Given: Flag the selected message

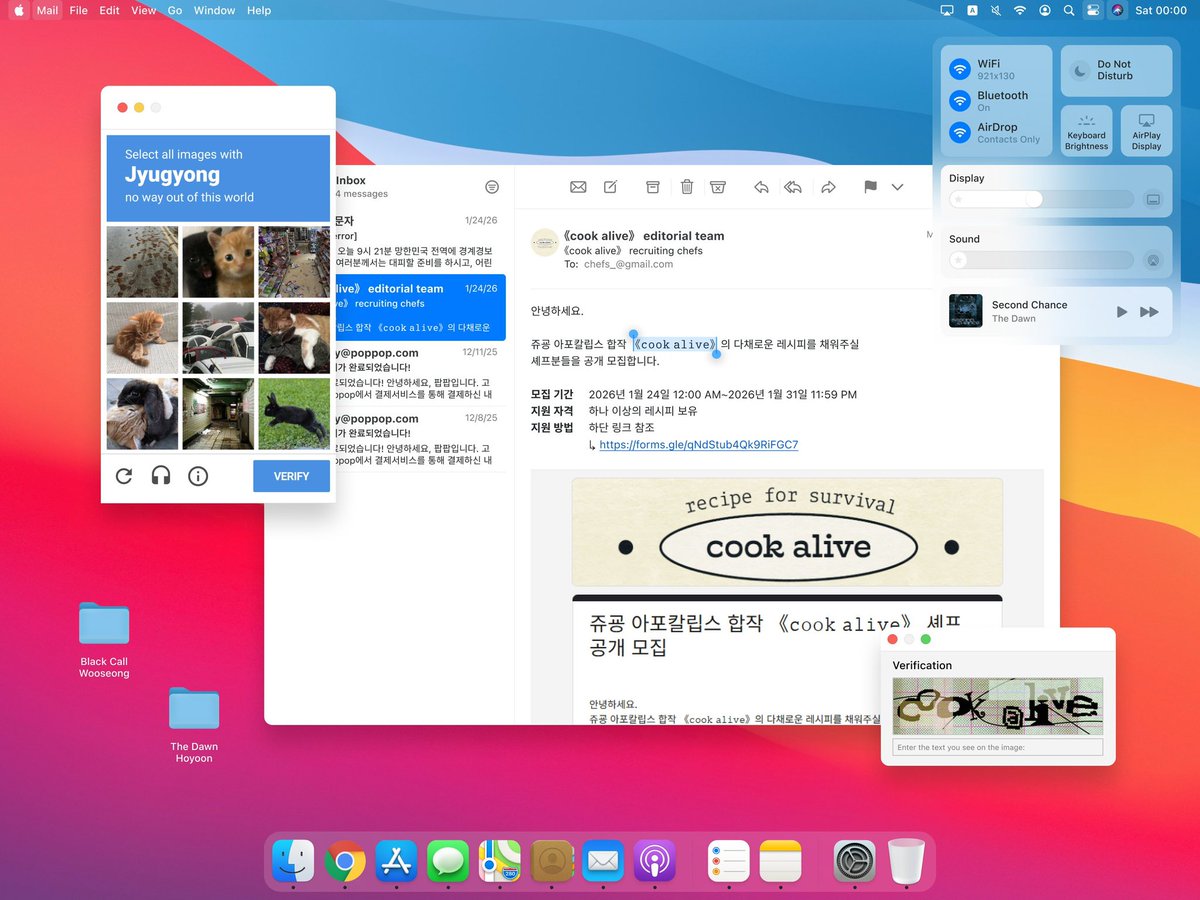Looking at the screenshot, I should (870, 187).
